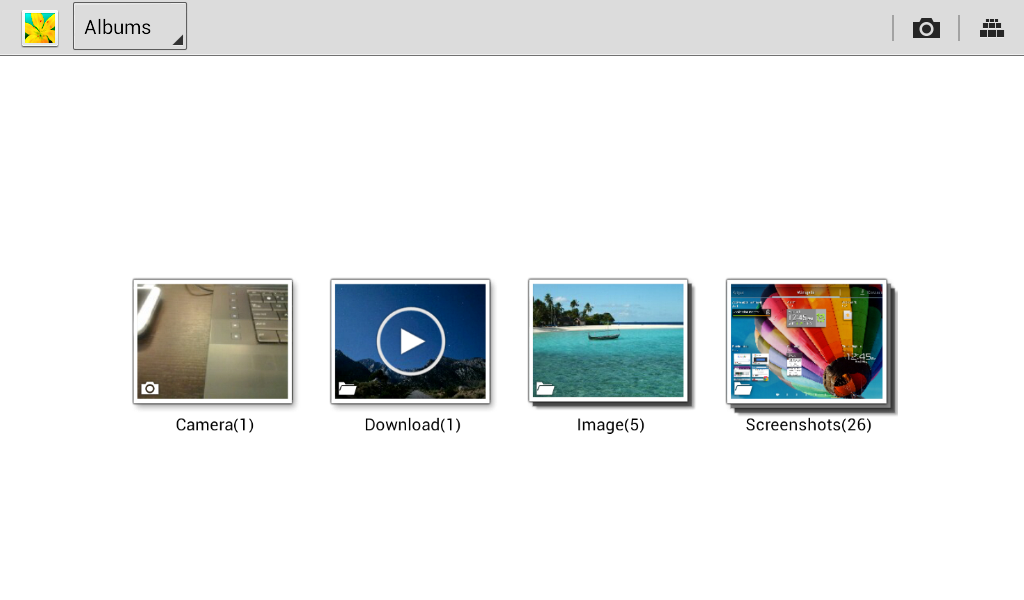
Task: Tap the folder badge on Screenshots album
Action: point(743,389)
